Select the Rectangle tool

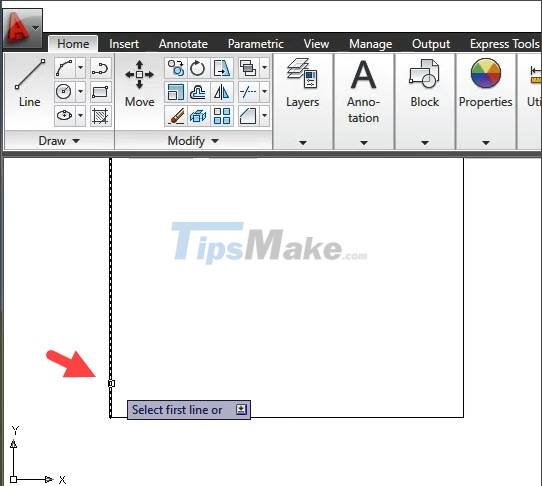click(x=101, y=92)
